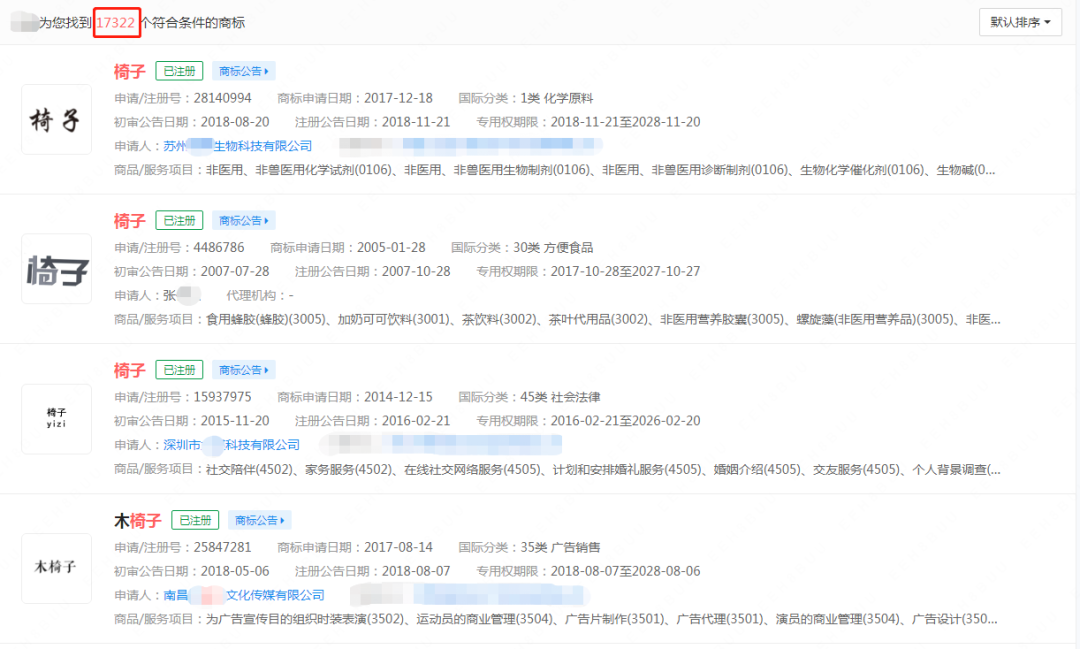Click 商标公告 button for 木椅子 trademark
This screenshot has height=649, width=1080.
(x=259, y=520)
